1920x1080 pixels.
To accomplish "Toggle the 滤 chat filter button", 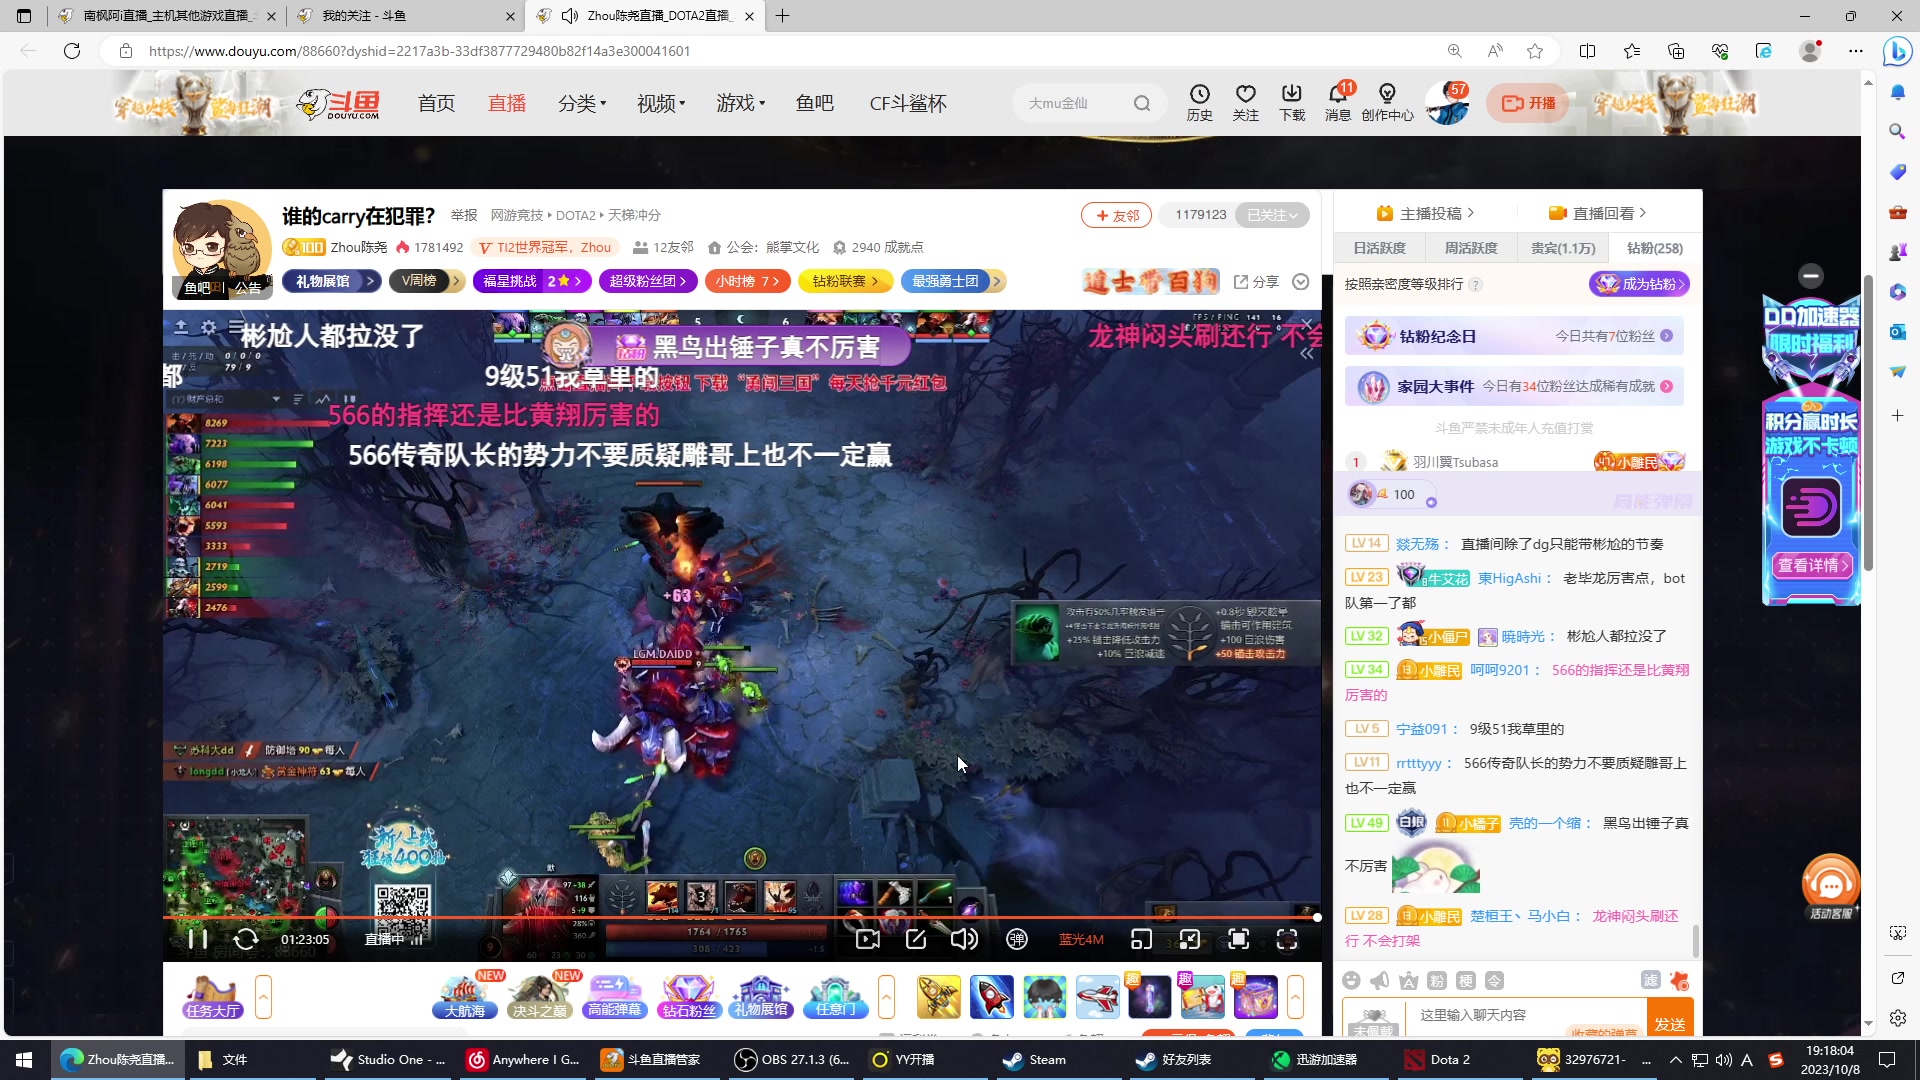I will [1650, 980].
